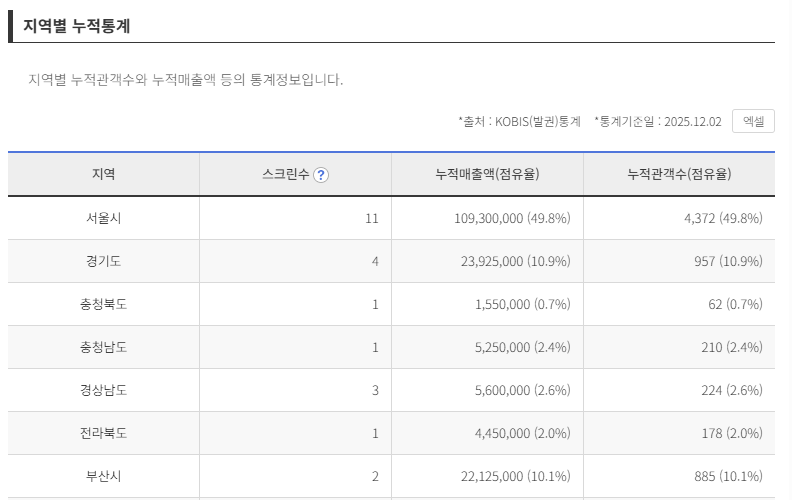Click the 충청남도 region cell
Viewport: 792px width, 500px height.
coord(104,347)
